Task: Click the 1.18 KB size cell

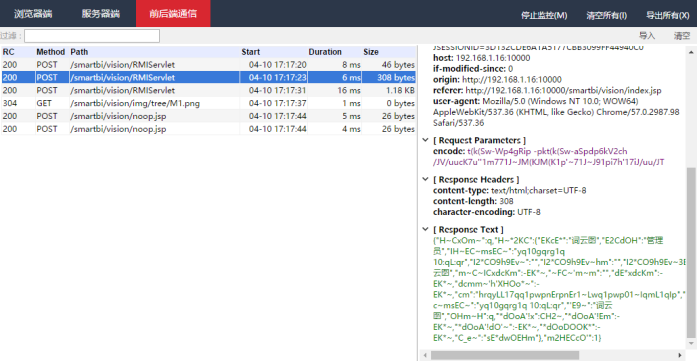Action: tap(400, 91)
